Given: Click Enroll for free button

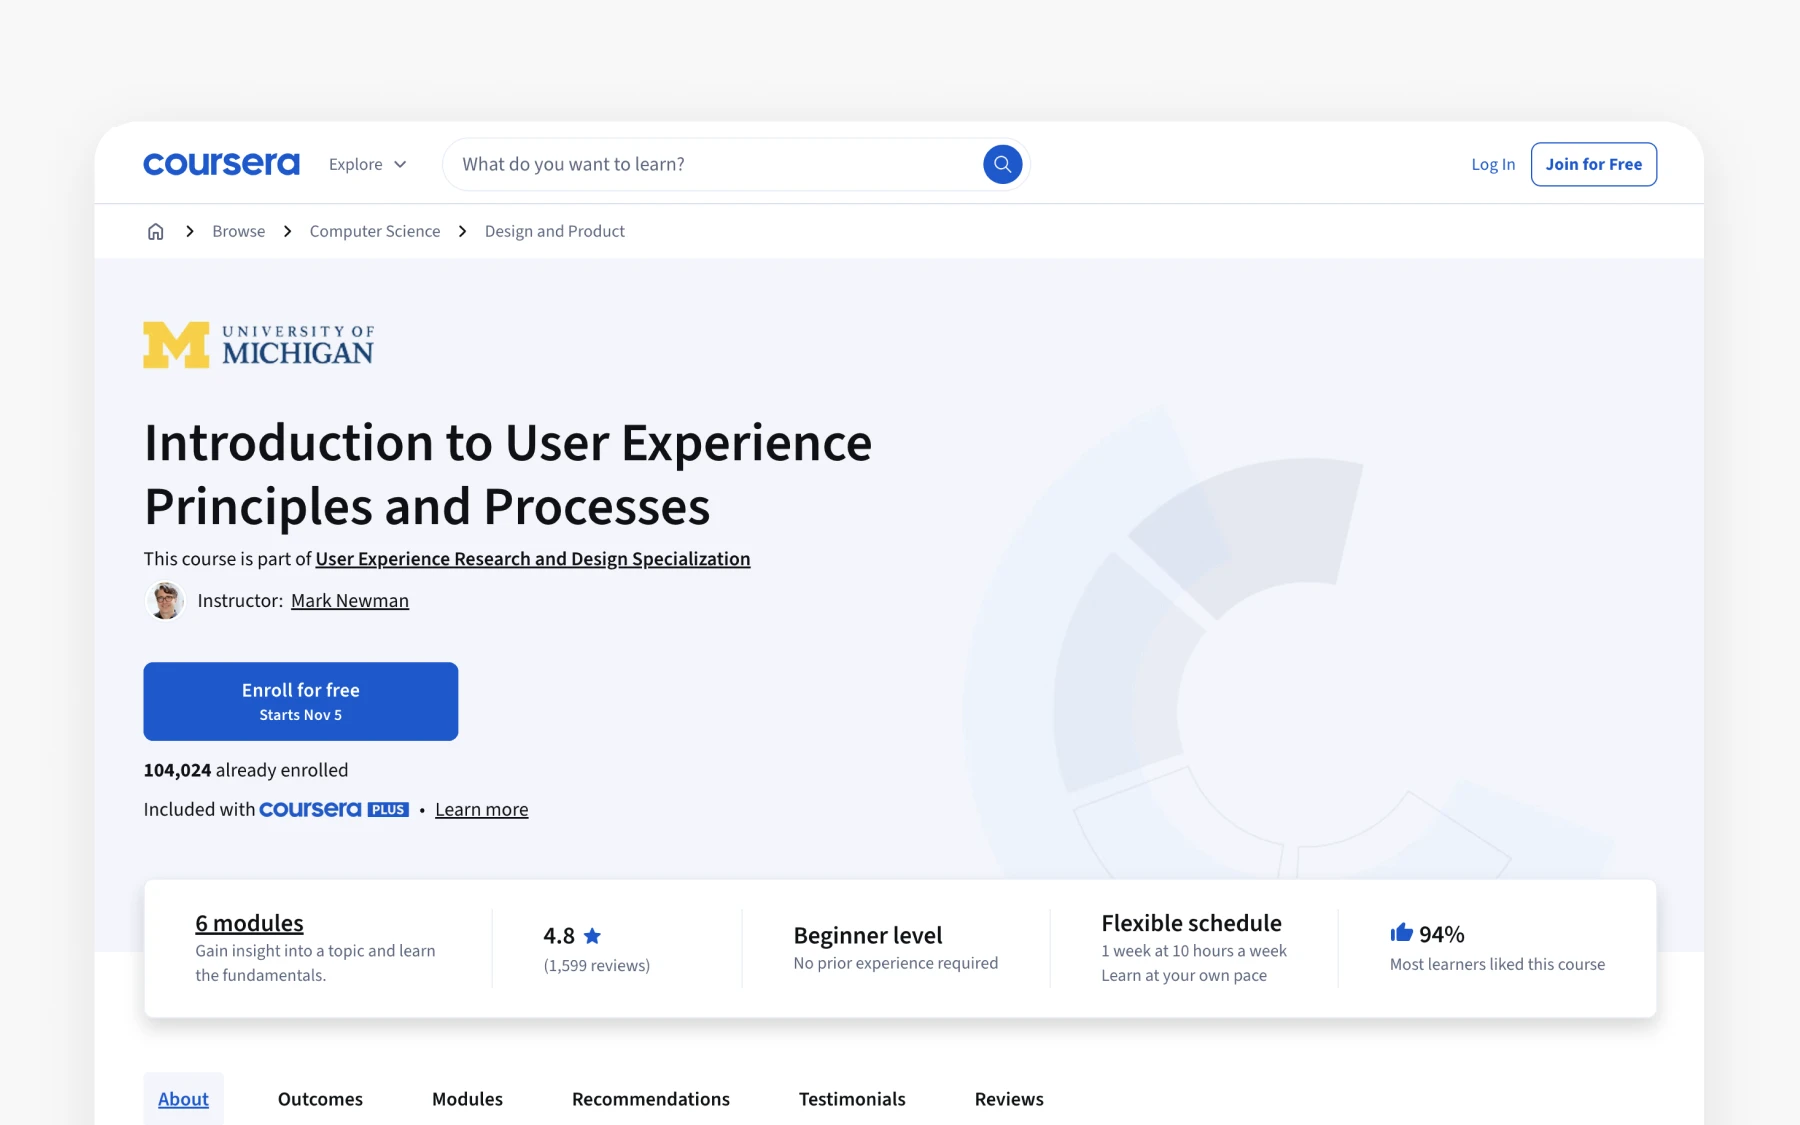Looking at the screenshot, I should 301,701.
